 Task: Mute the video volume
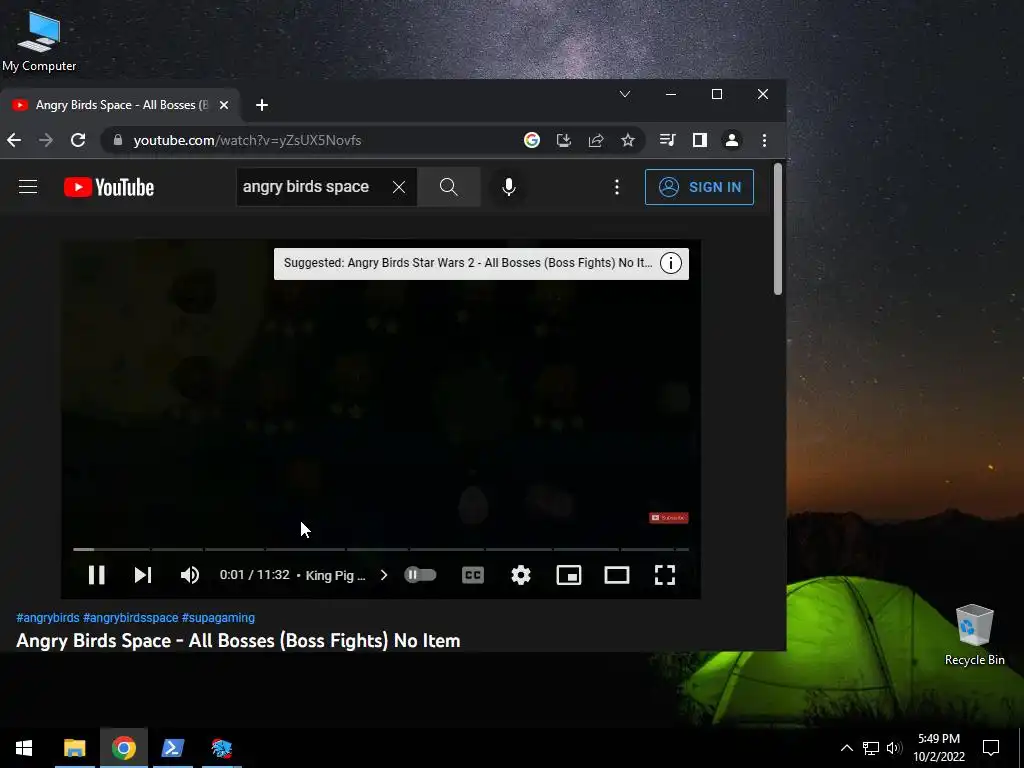[189, 575]
